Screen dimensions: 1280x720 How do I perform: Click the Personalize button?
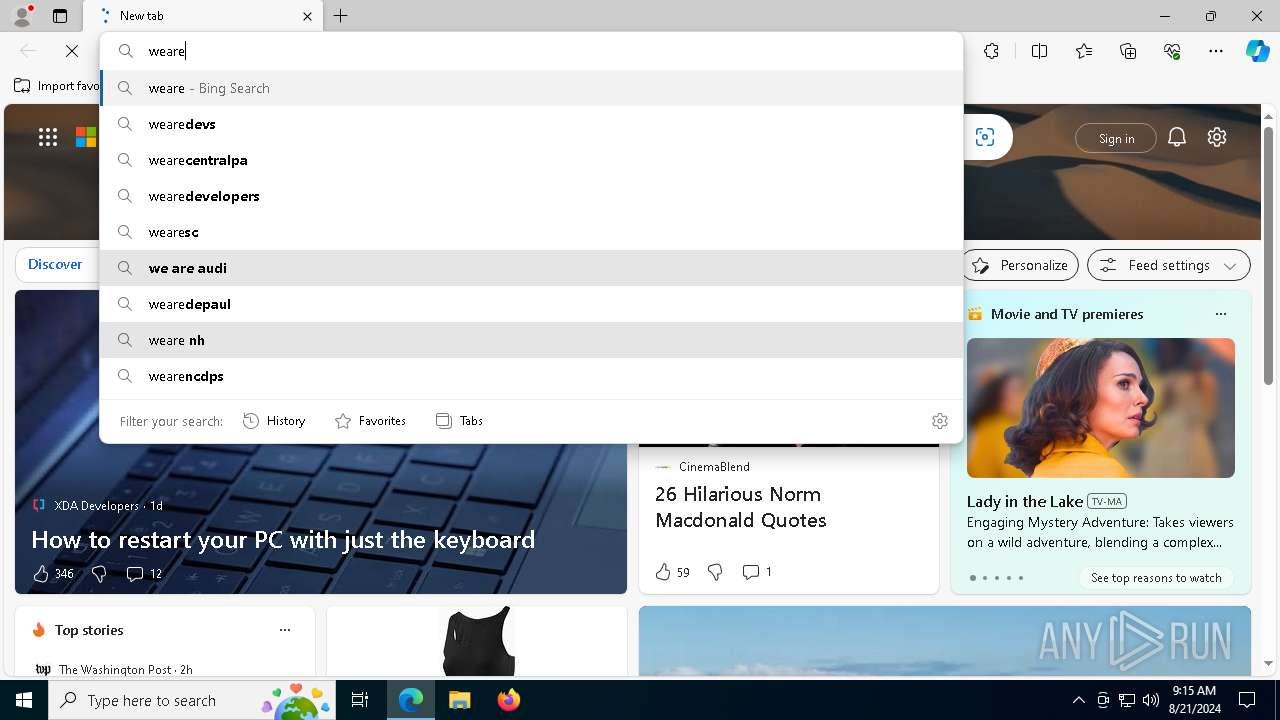(1020, 265)
